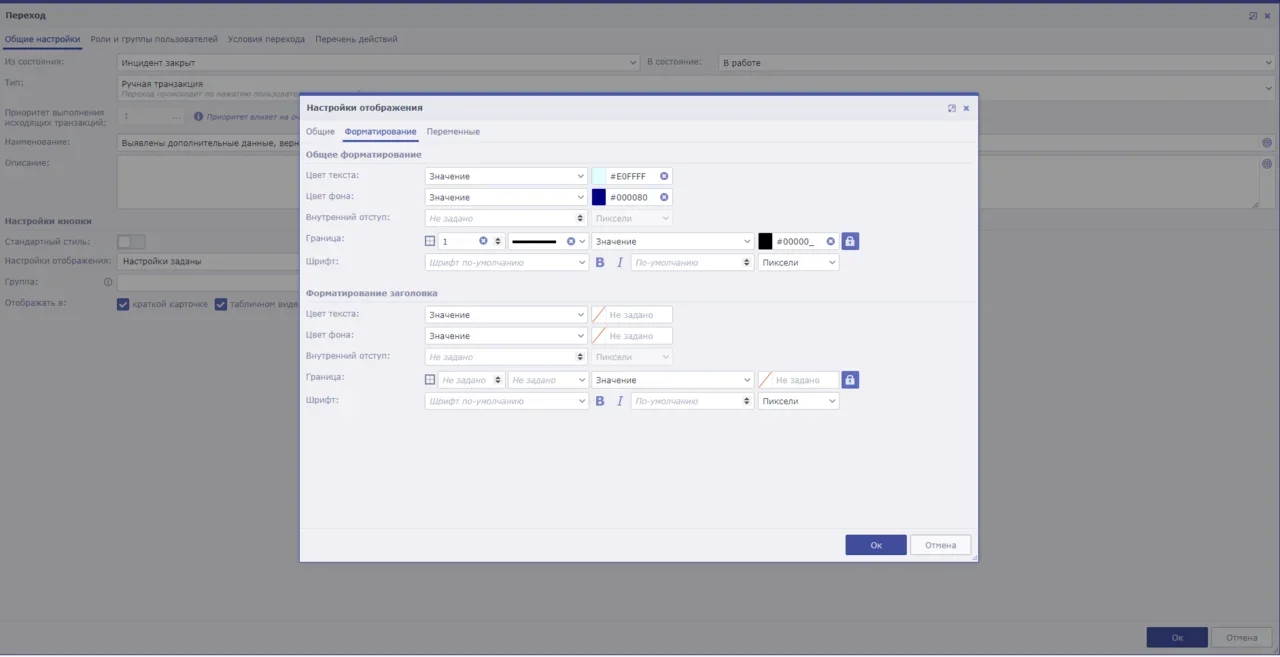Open the dark blue #000080 background color swatch
This screenshot has height=657, width=1280.
pos(599,197)
